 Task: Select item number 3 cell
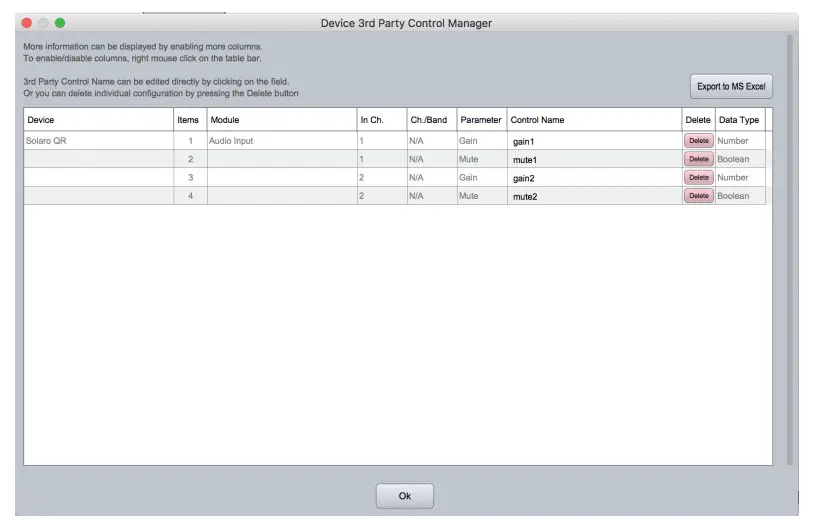pos(190,177)
